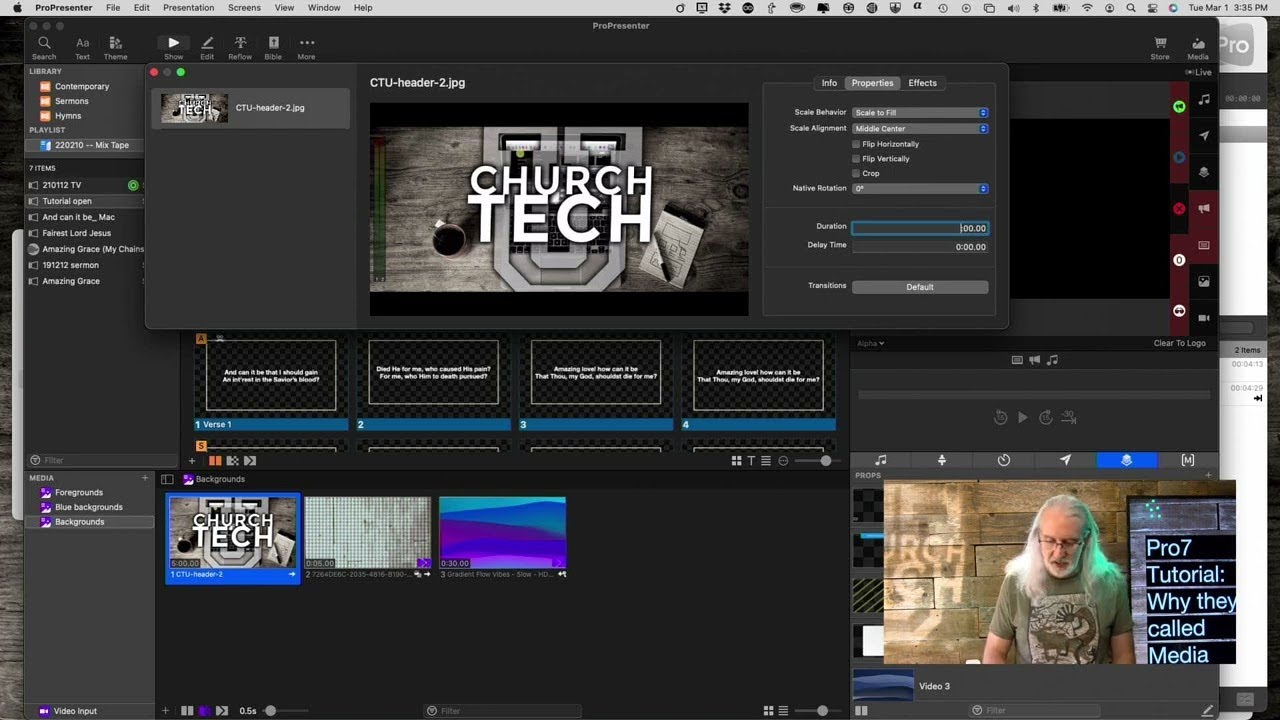The height and width of the screenshot is (720, 1280).
Task: Open the Timers tab with the clock icon
Action: coord(1004,460)
